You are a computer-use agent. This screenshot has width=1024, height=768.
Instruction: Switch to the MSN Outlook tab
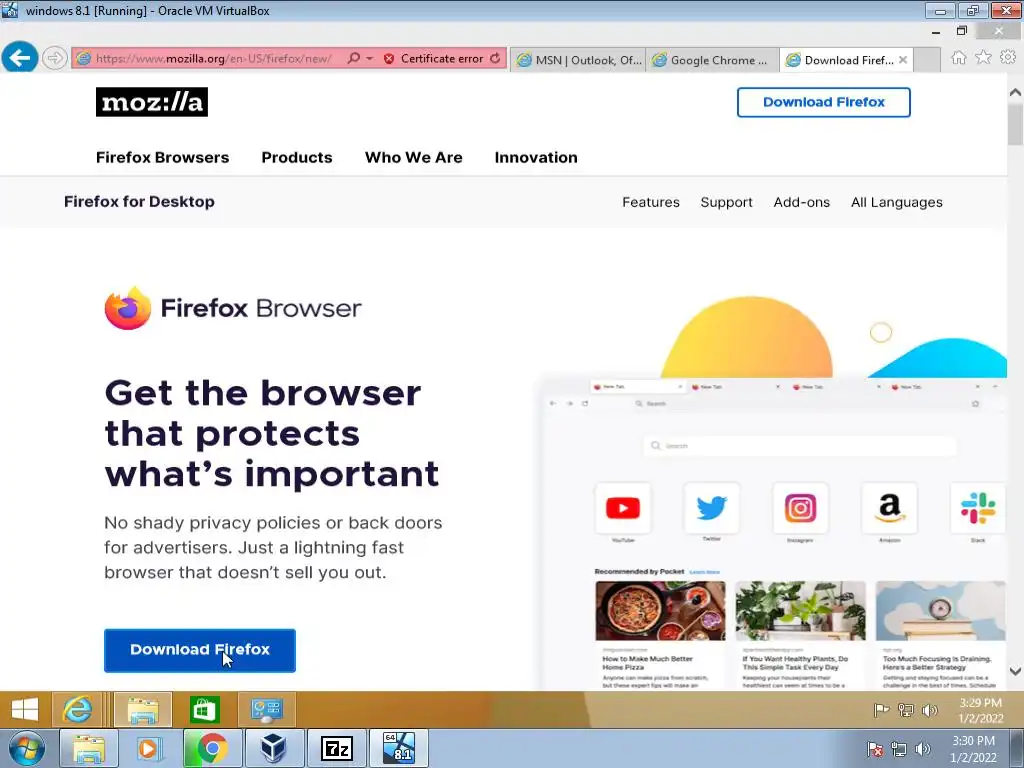[x=579, y=60]
